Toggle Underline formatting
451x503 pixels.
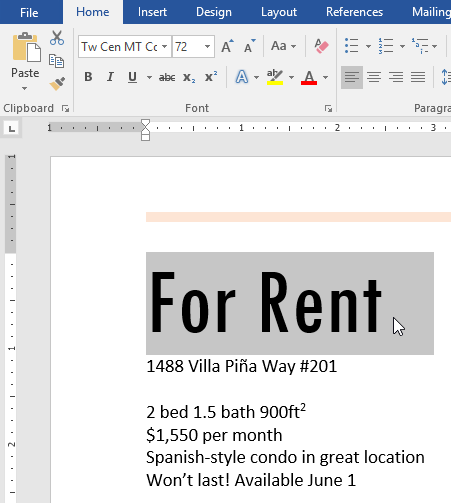pos(132,77)
